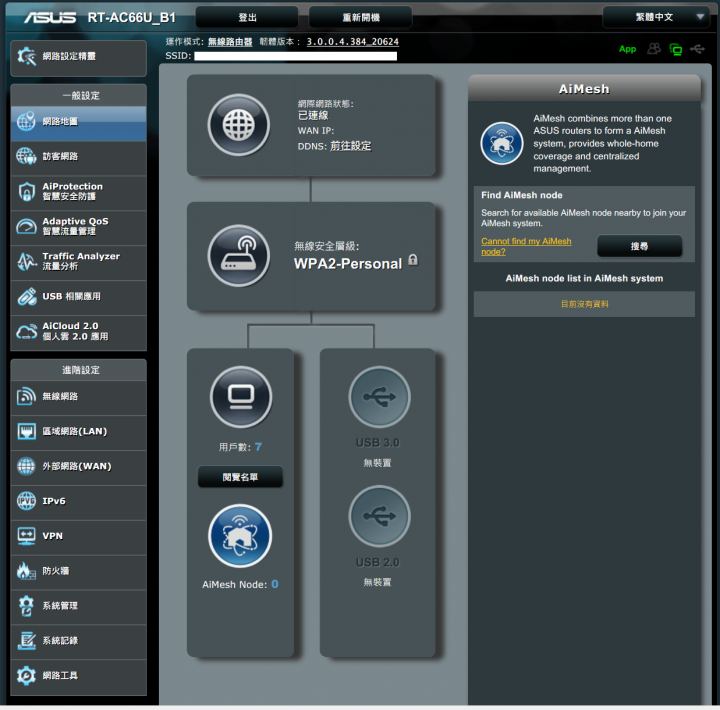Click the green network clients status icon
Viewport: 720px width, 710px height.
[675, 49]
